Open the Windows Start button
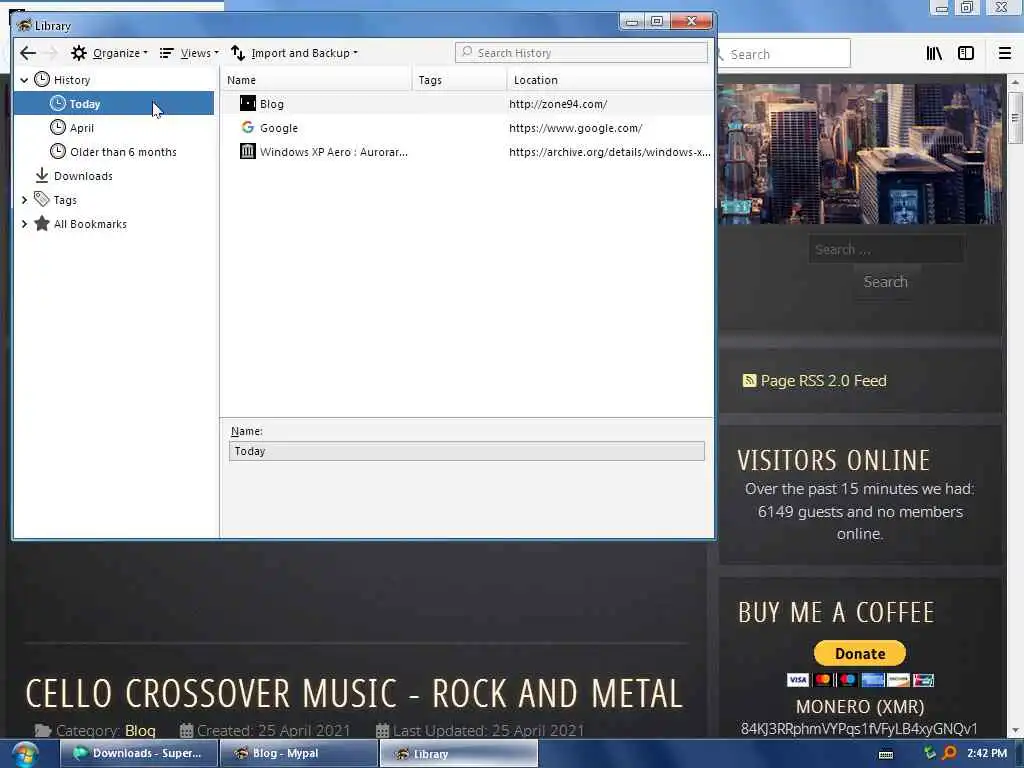Viewport: 1024px width, 768px height. coord(25,754)
